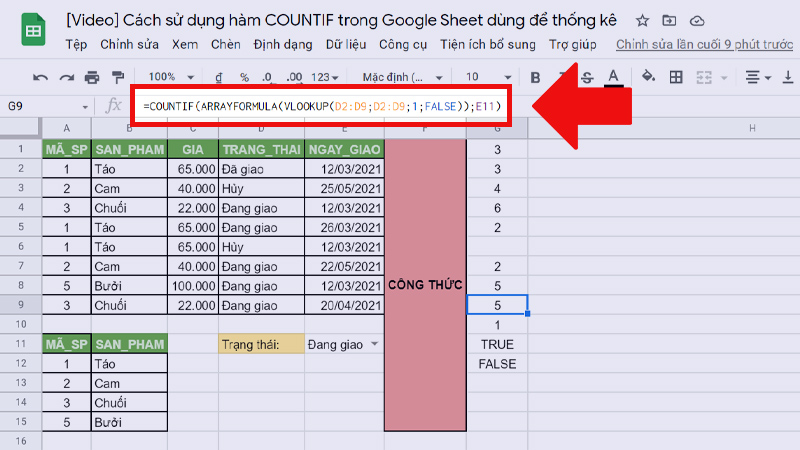Viewport: 800px width, 450px height.
Task: Open the text color picker
Action: 613,77
